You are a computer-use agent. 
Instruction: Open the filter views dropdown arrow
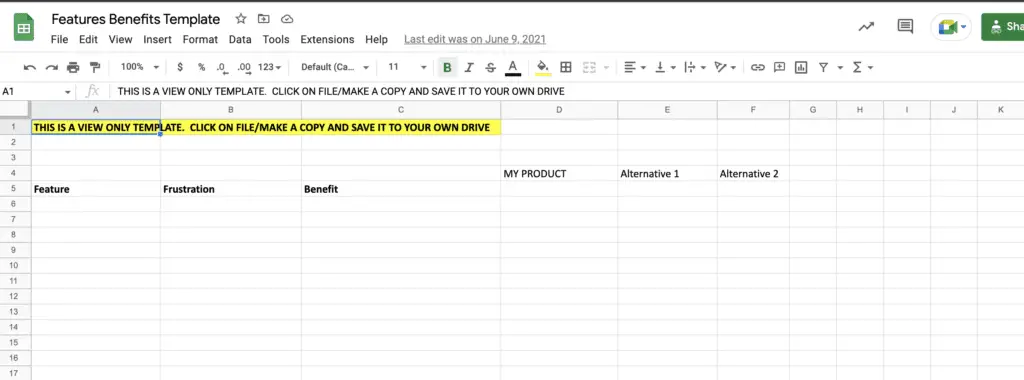point(840,67)
